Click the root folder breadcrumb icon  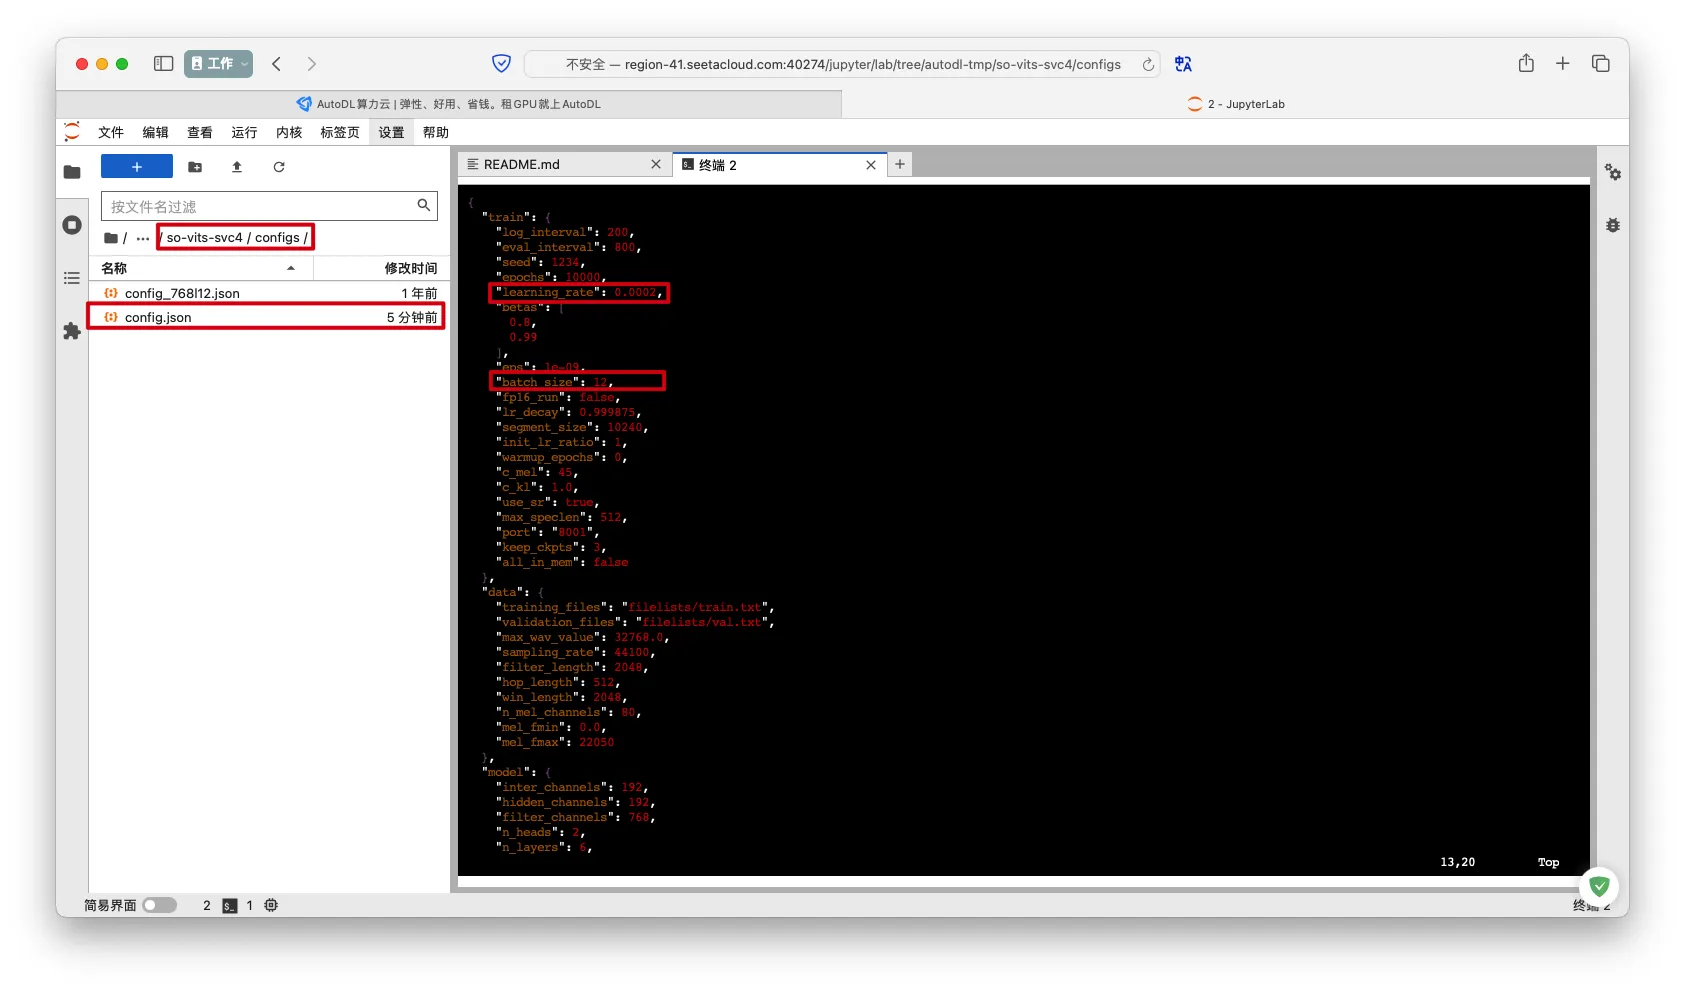(111, 238)
